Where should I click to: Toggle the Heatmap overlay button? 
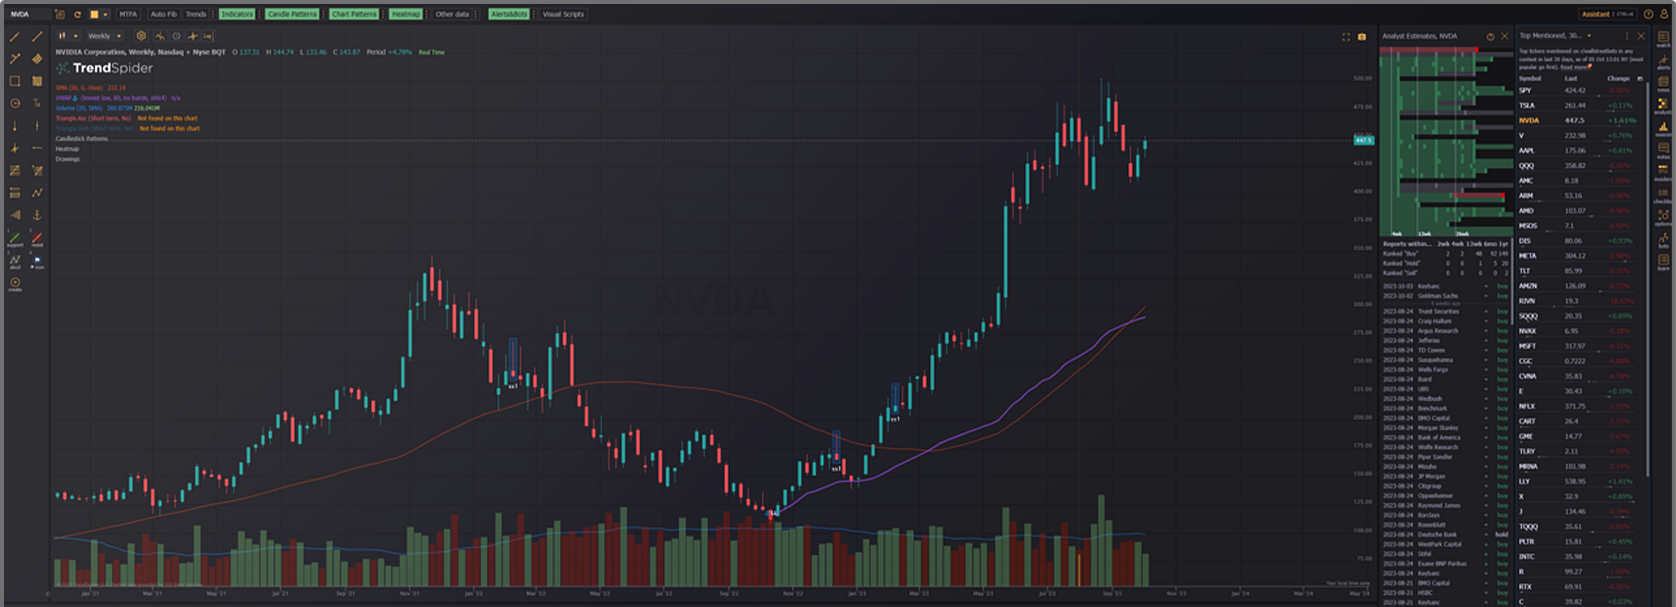pyautogui.click(x=405, y=14)
